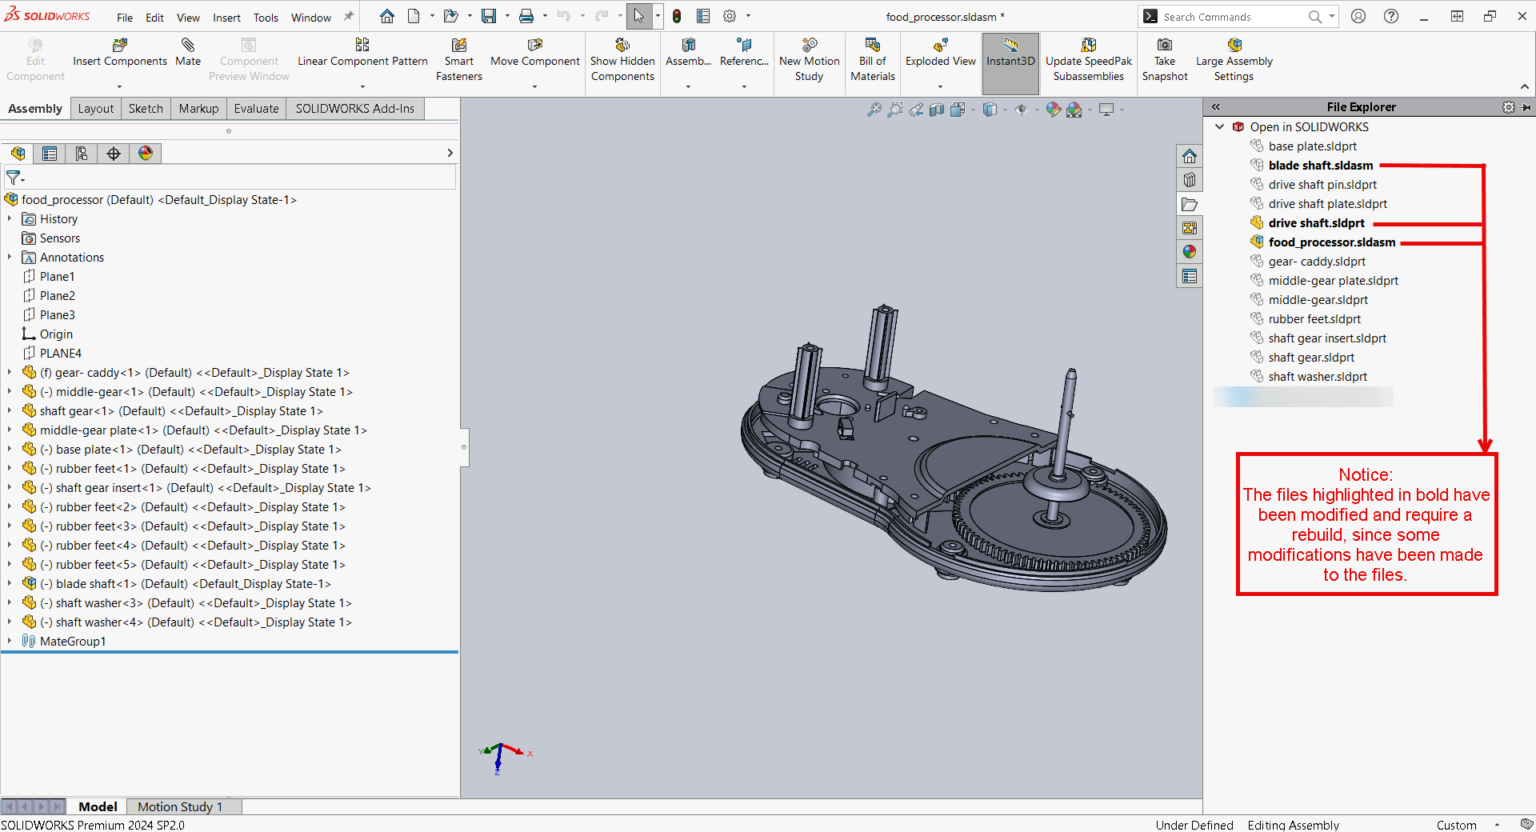Select the Section View icon
This screenshot has height=832, width=1536.
937,110
